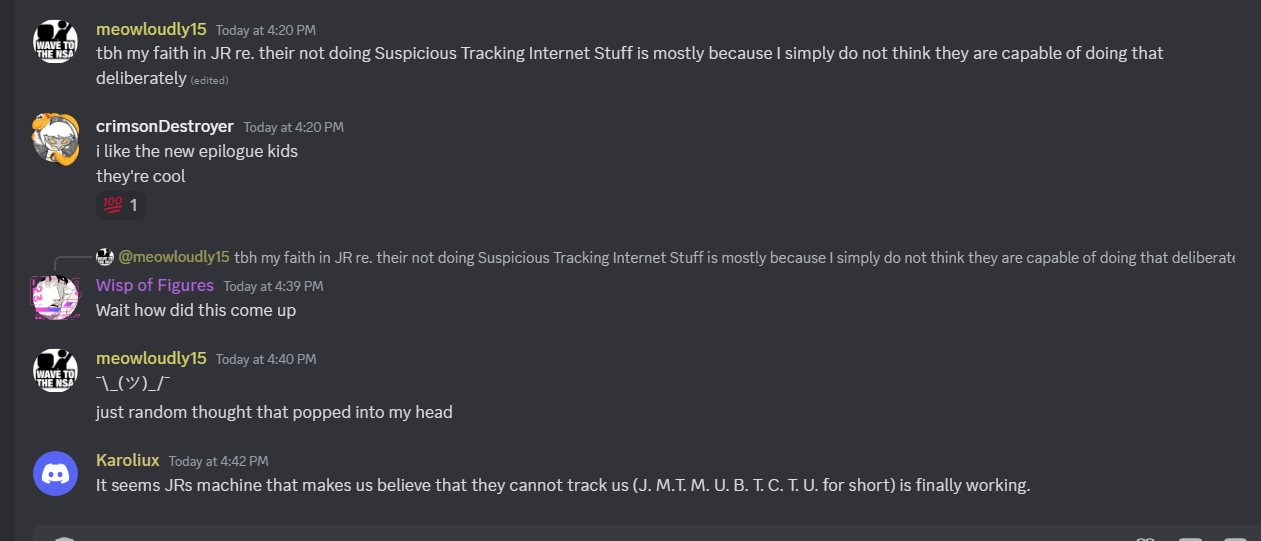Click the meowloudly15 username at 4:40 PM
Viewport: 1261px width, 541px height.
(151, 358)
